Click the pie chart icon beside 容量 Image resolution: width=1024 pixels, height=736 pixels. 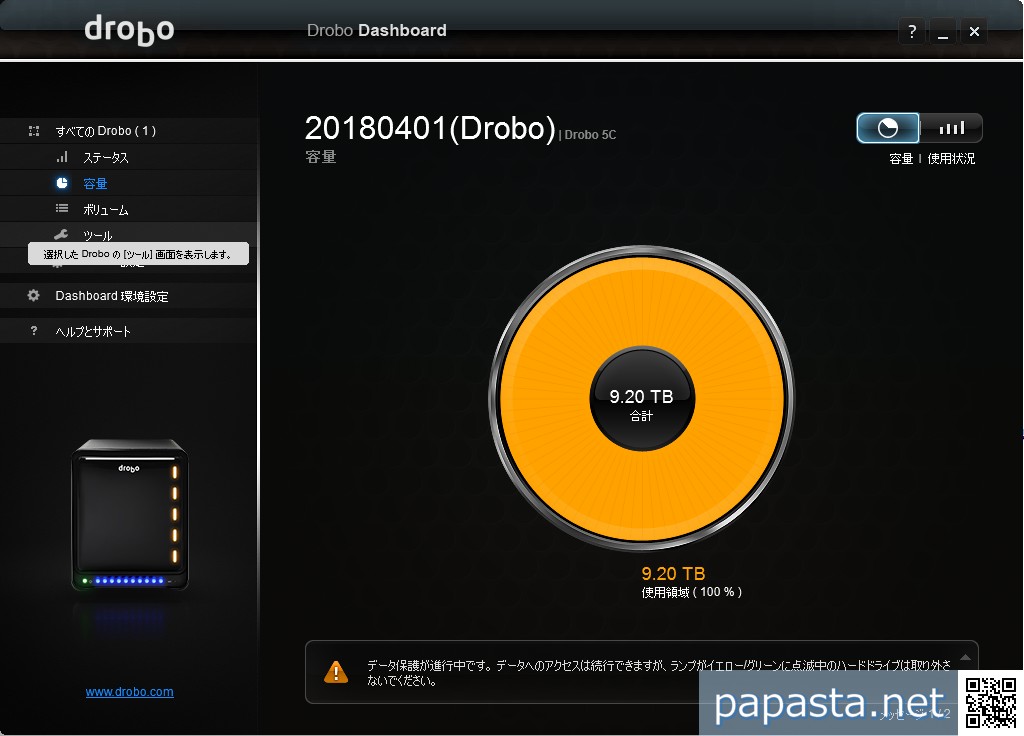click(x=62, y=183)
